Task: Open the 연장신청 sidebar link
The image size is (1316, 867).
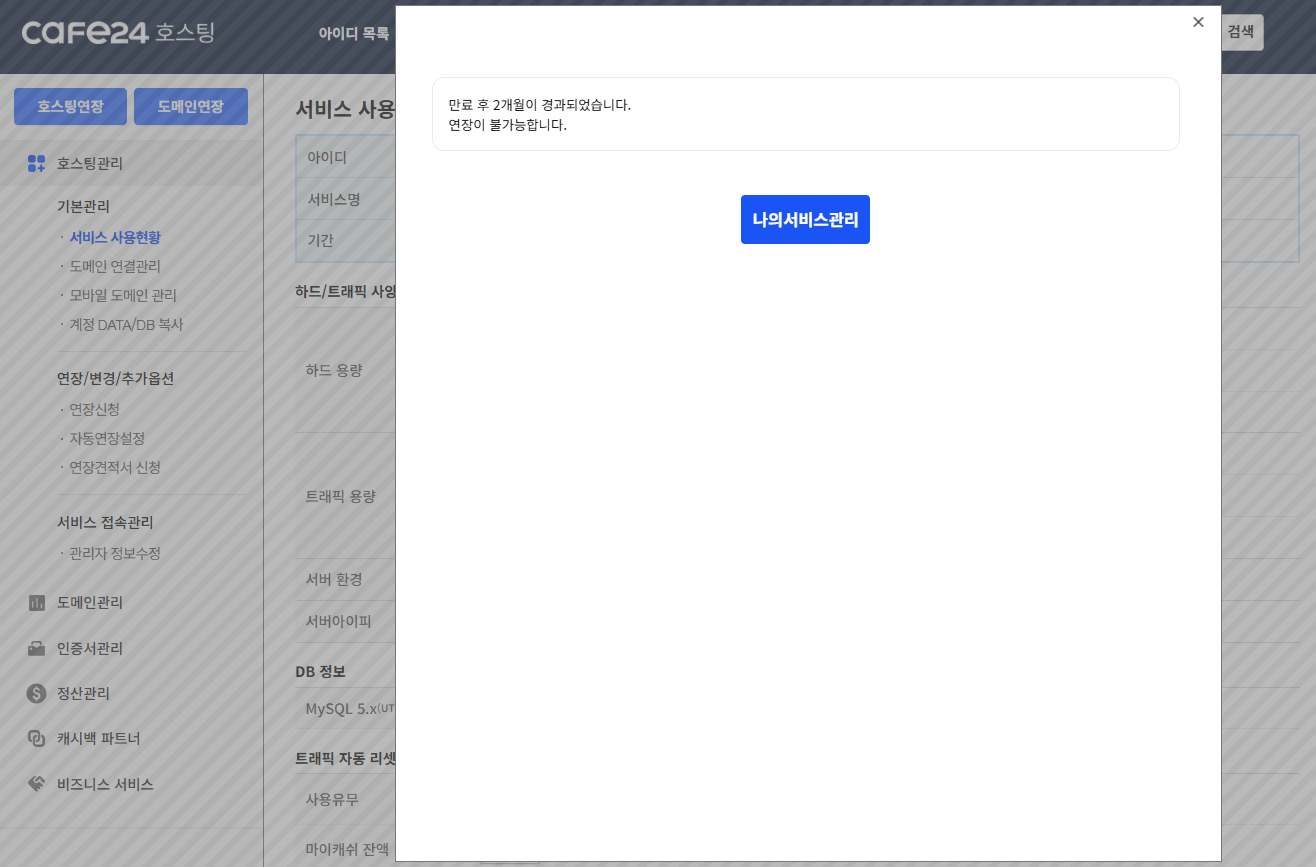Action: (94, 409)
